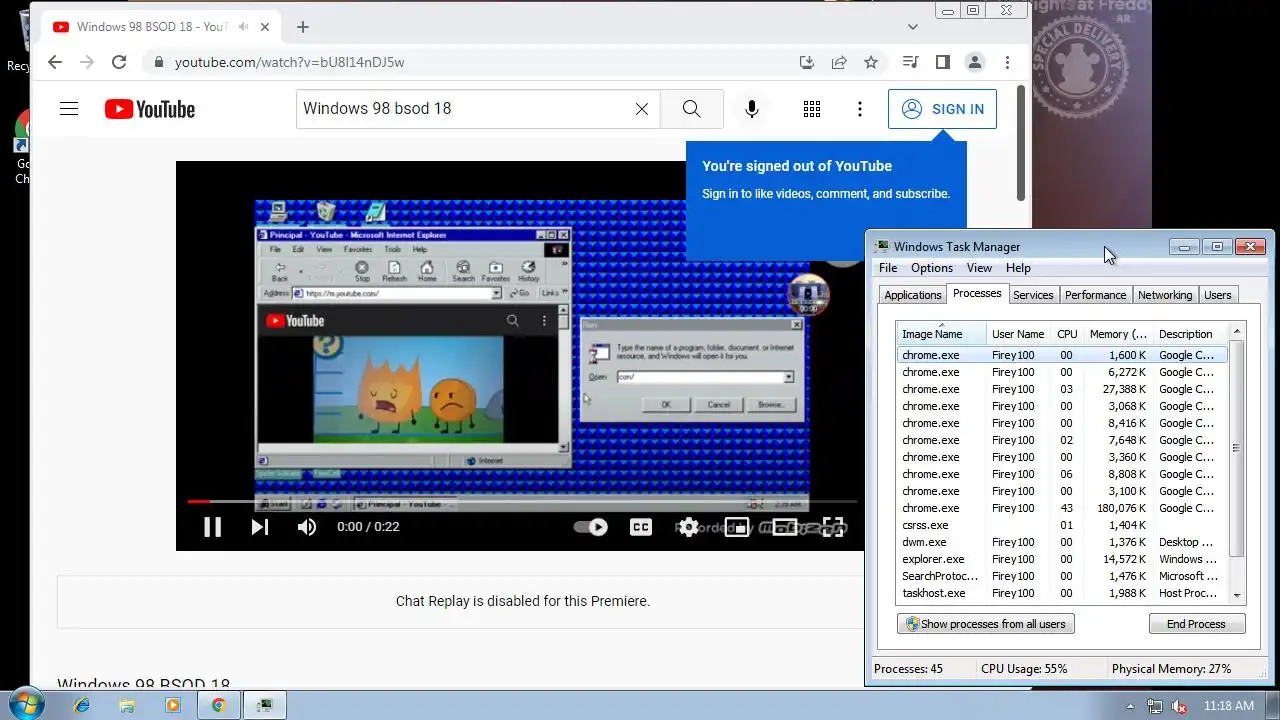Switch to the Users tab
Viewport: 1280px width, 720px height.
1217,295
